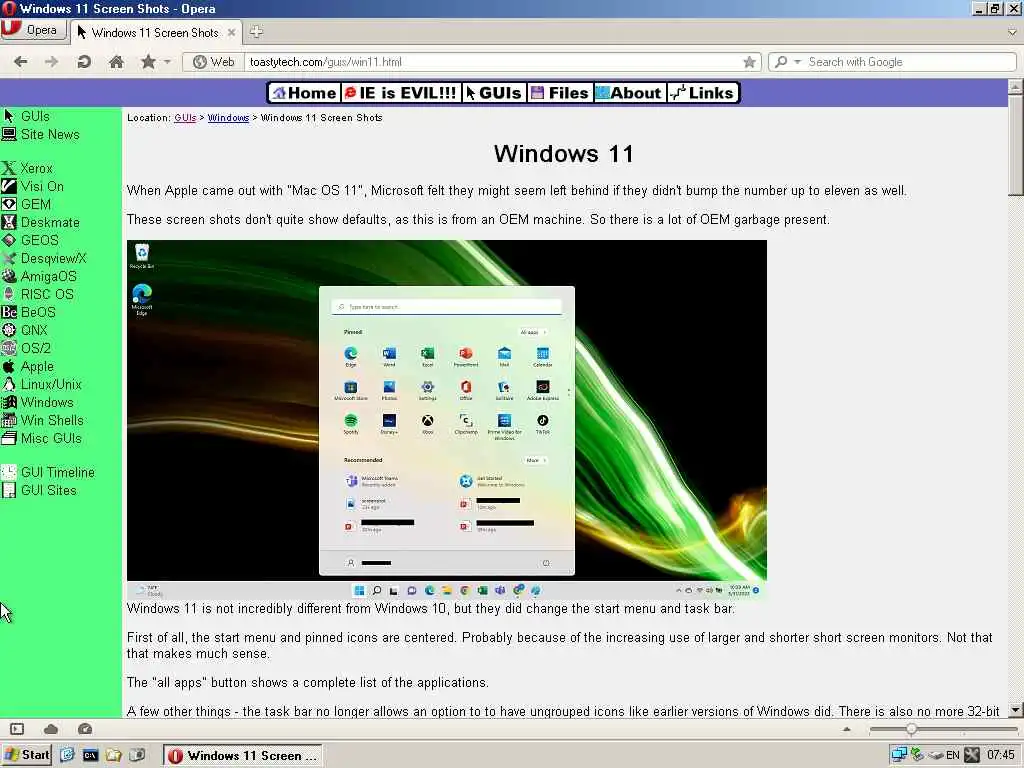Click the Visi On sidebar icon
Screen dimensions: 1024x768
coord(8,186)
